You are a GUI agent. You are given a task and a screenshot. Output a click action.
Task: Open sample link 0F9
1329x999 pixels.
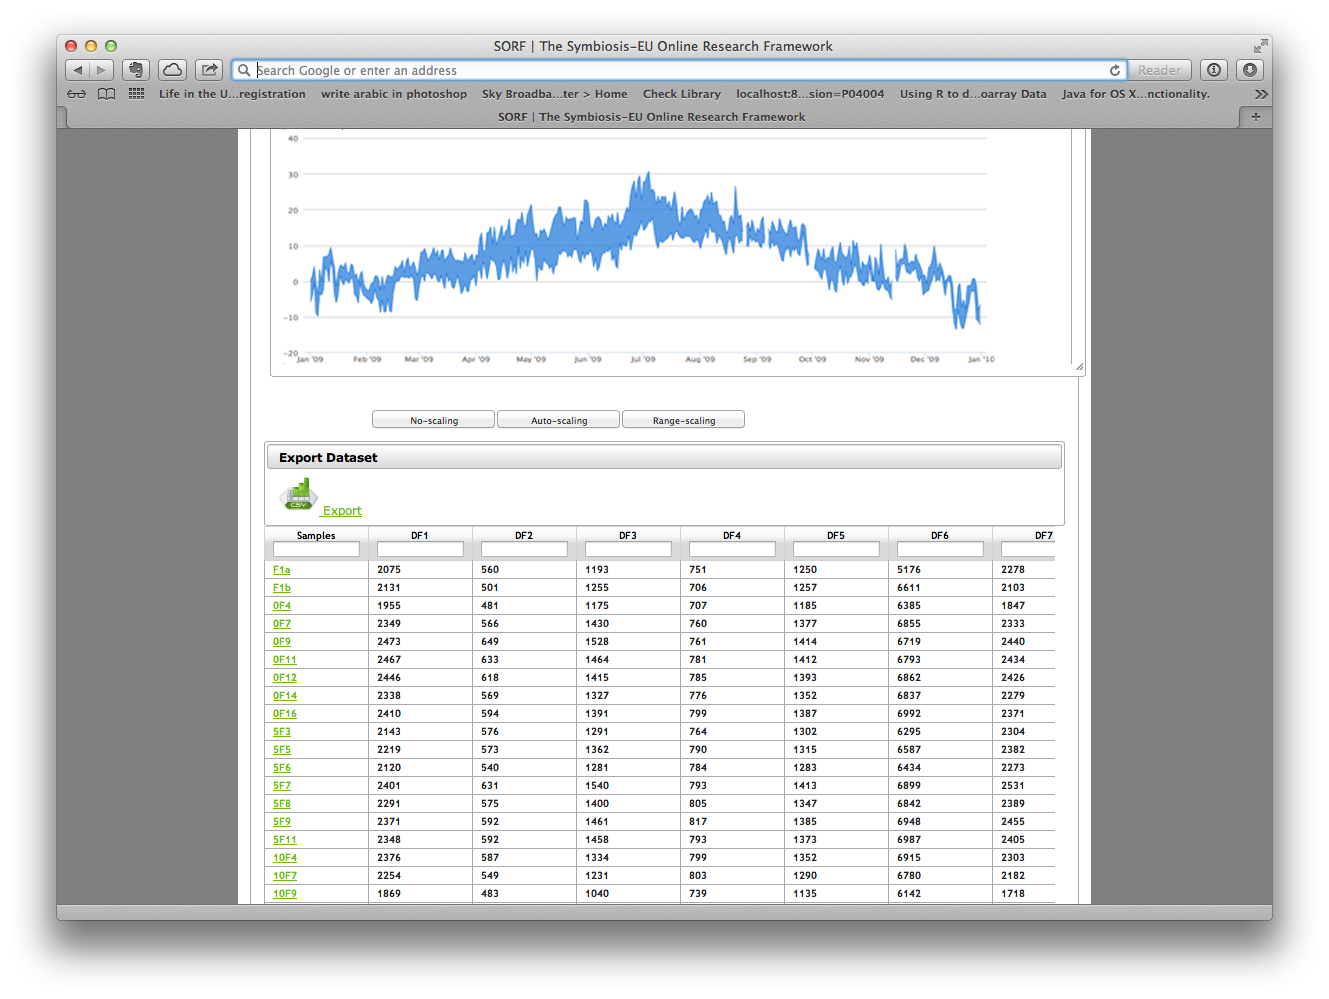point(282,642)
